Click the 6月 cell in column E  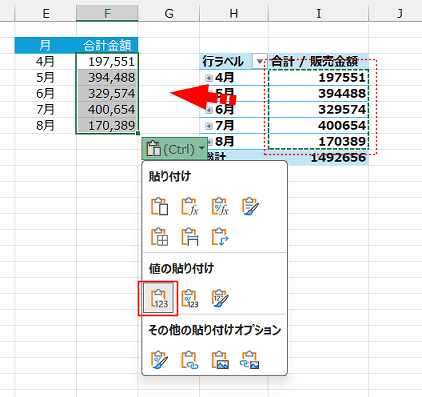click(x=45, y=94)
